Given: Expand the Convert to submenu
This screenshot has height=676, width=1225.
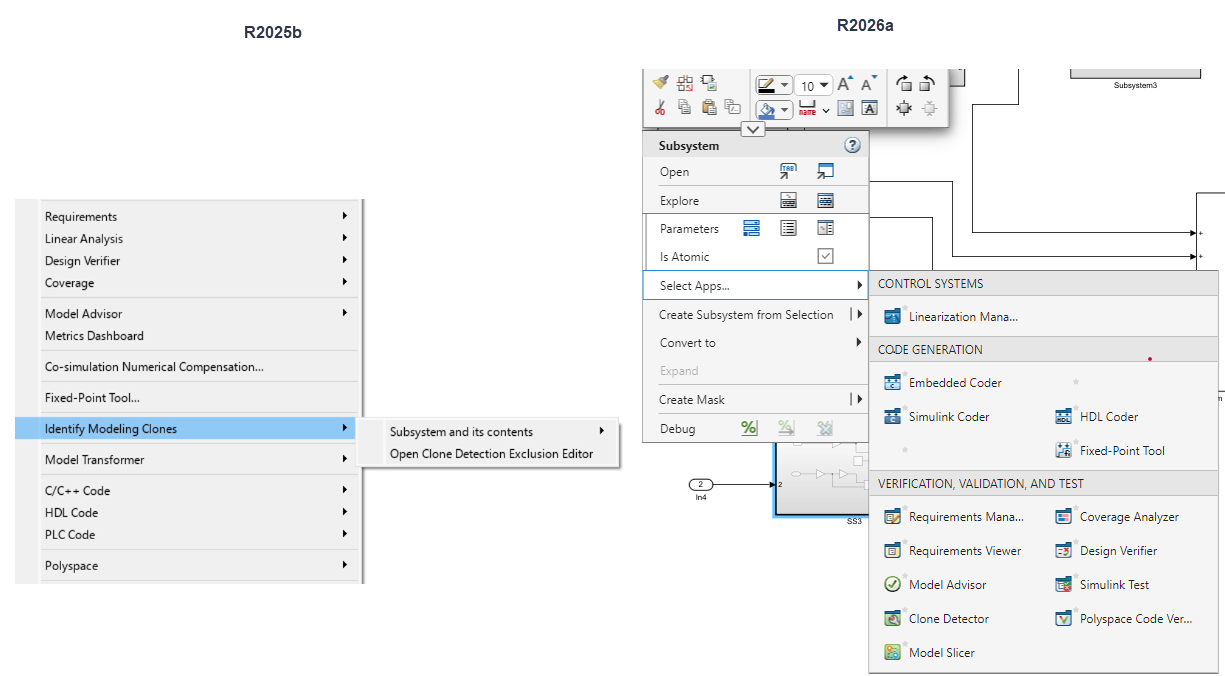Looking at the screenshot, I should coord(859,343).
